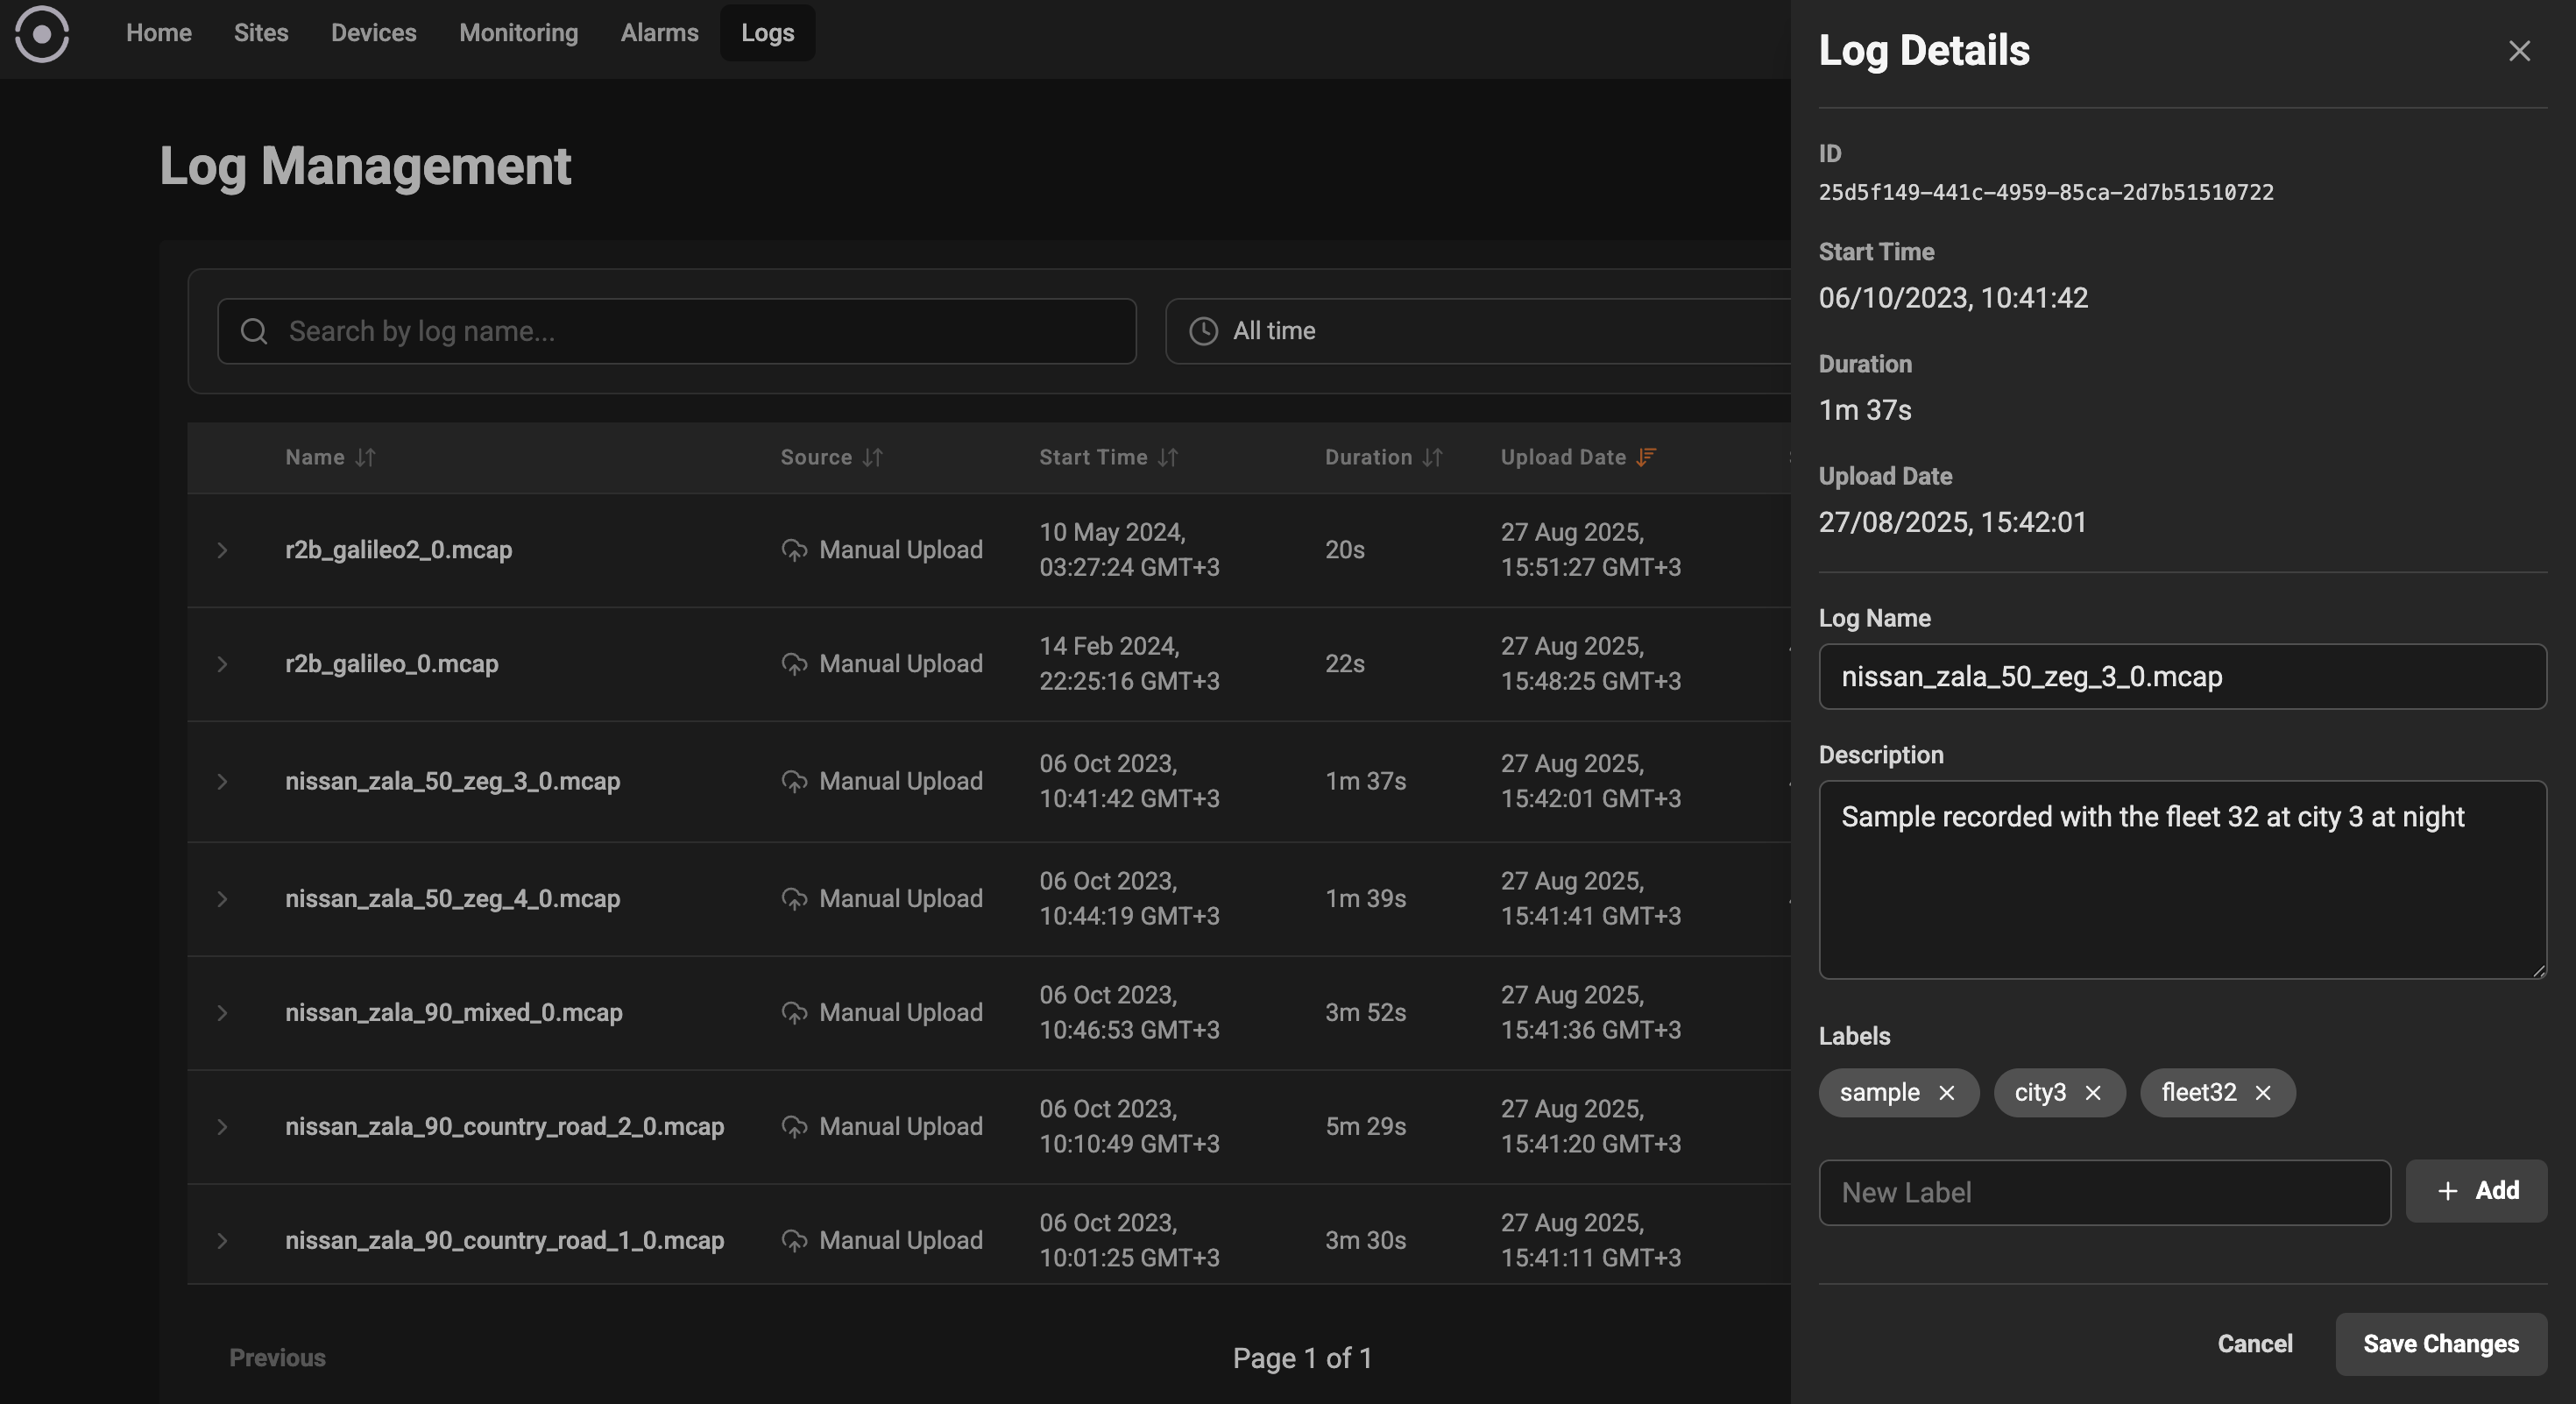Image resolution: width=2576 pixels, height=1404 pixels.
Task: Click Cancel in the Log Details panel
Action: coord(2255,1343)
